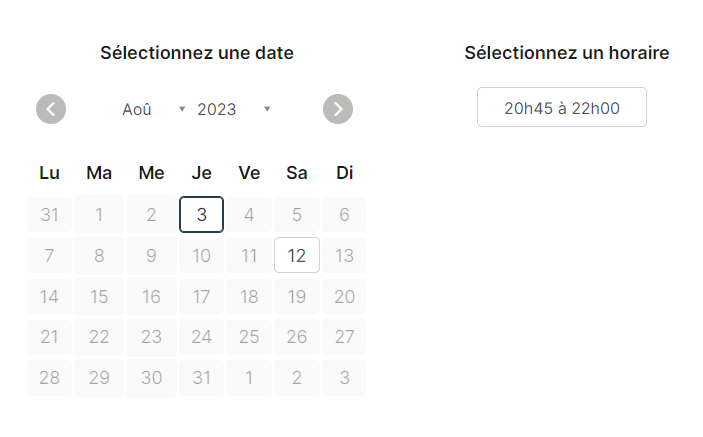
Task: Choose date 26 under Sa
Action: point(297,337)
